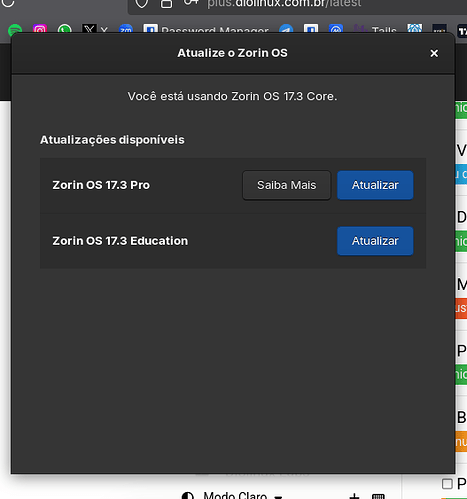Click the half-circle contrast theme icon
The width and height of the screenshot is (467, 499).
[188, 496]
